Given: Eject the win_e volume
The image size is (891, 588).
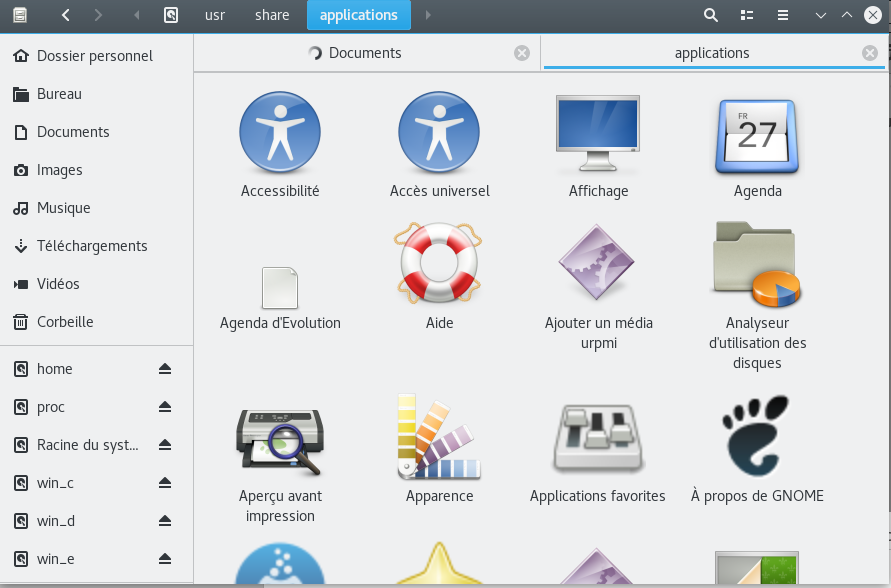Looking at the screenshot, I should coord(165,559).
